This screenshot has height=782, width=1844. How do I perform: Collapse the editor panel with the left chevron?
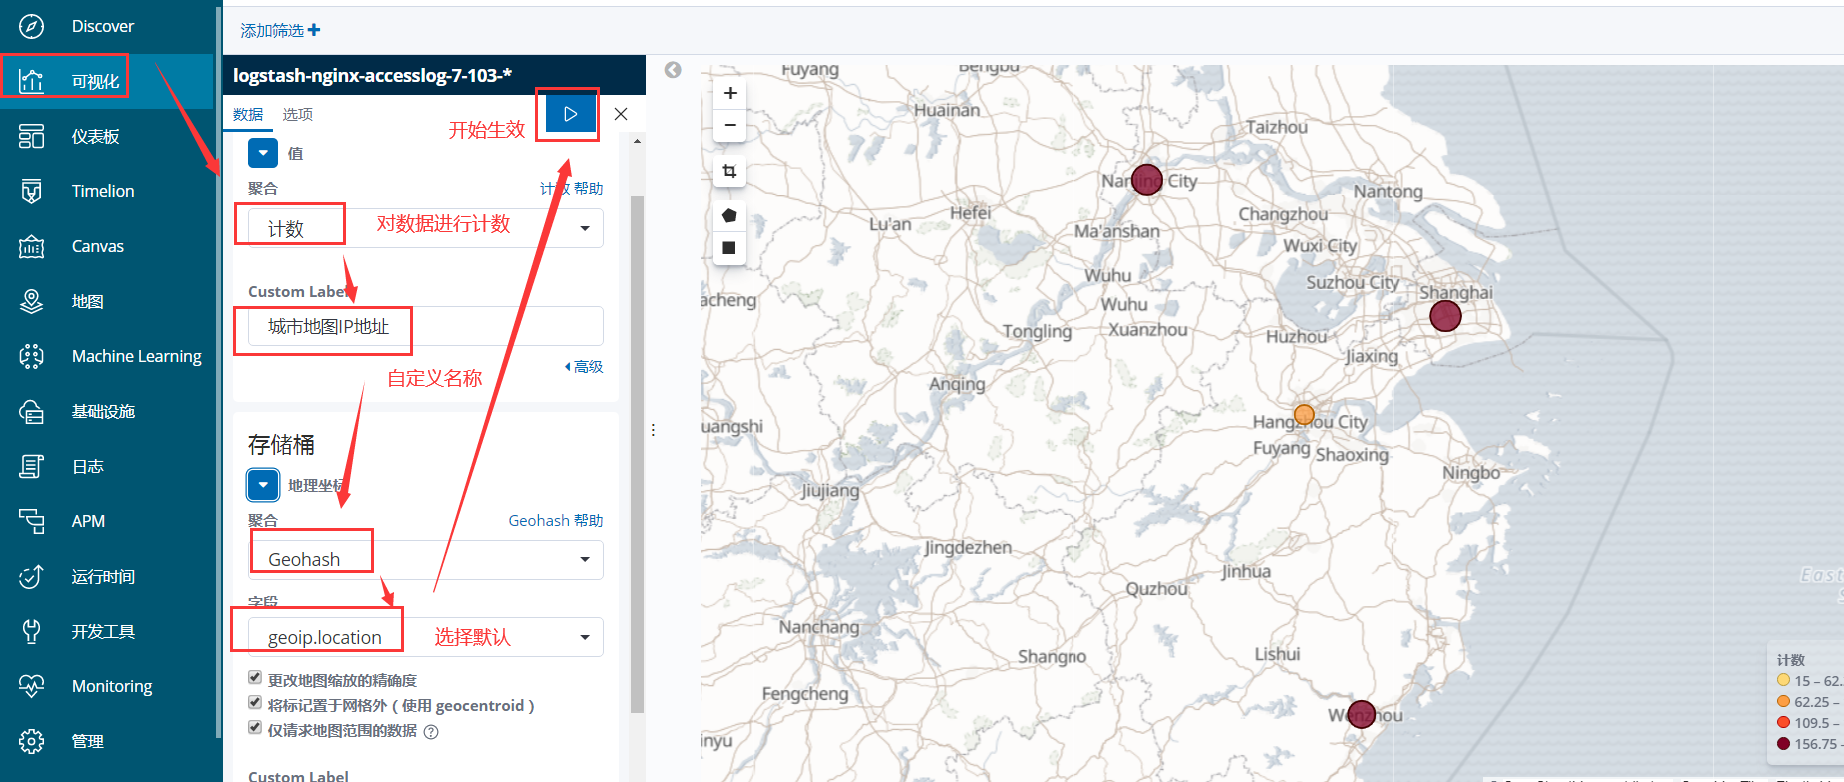[673, 70]
